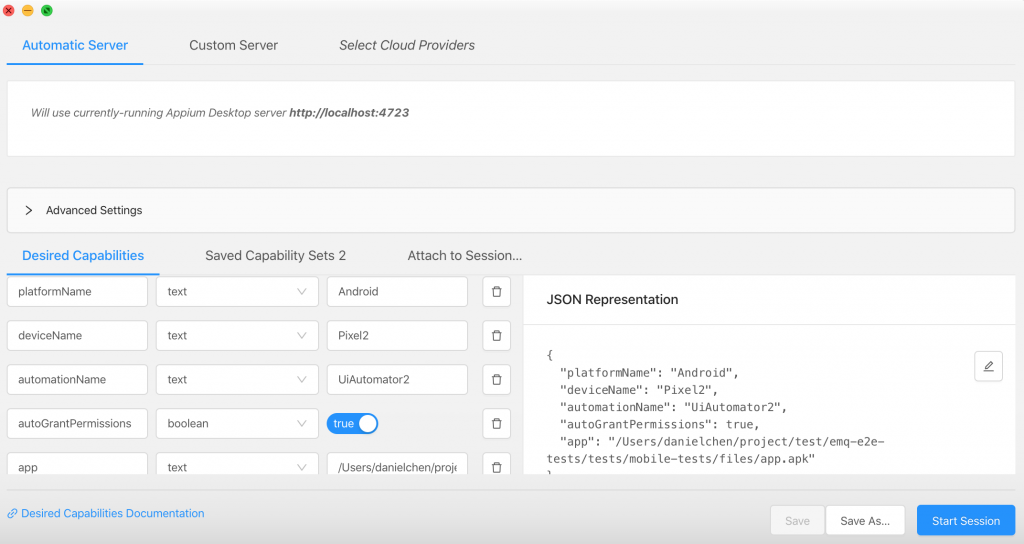Viewport: 1024px width, 544px height.
Task: Delete the app capability row
Action: click(x=496, y=465)
